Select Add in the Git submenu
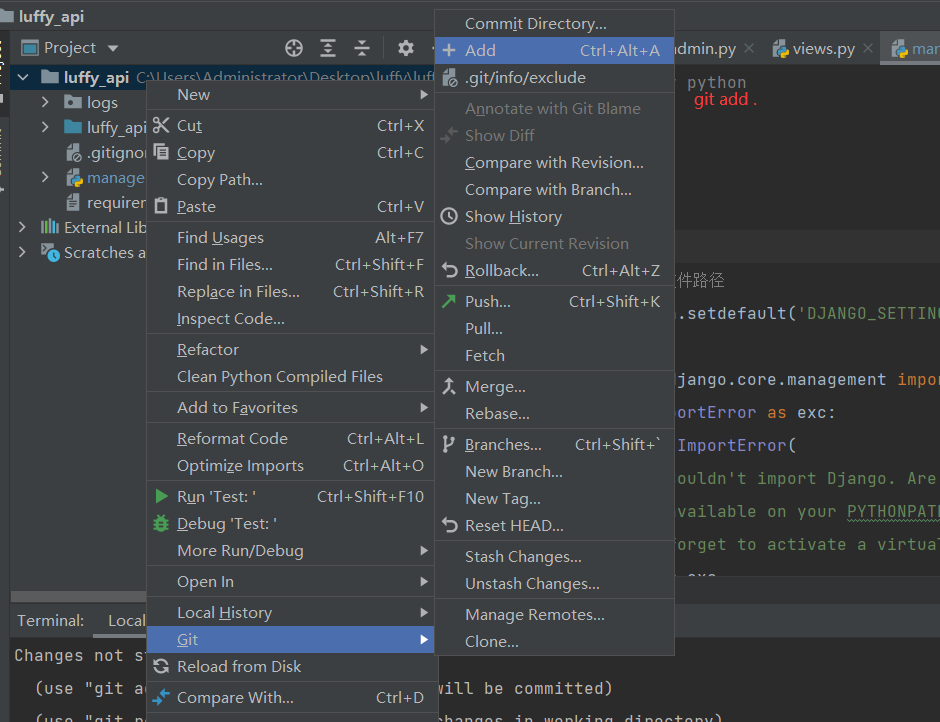940x722 pixels. (480, 51)
